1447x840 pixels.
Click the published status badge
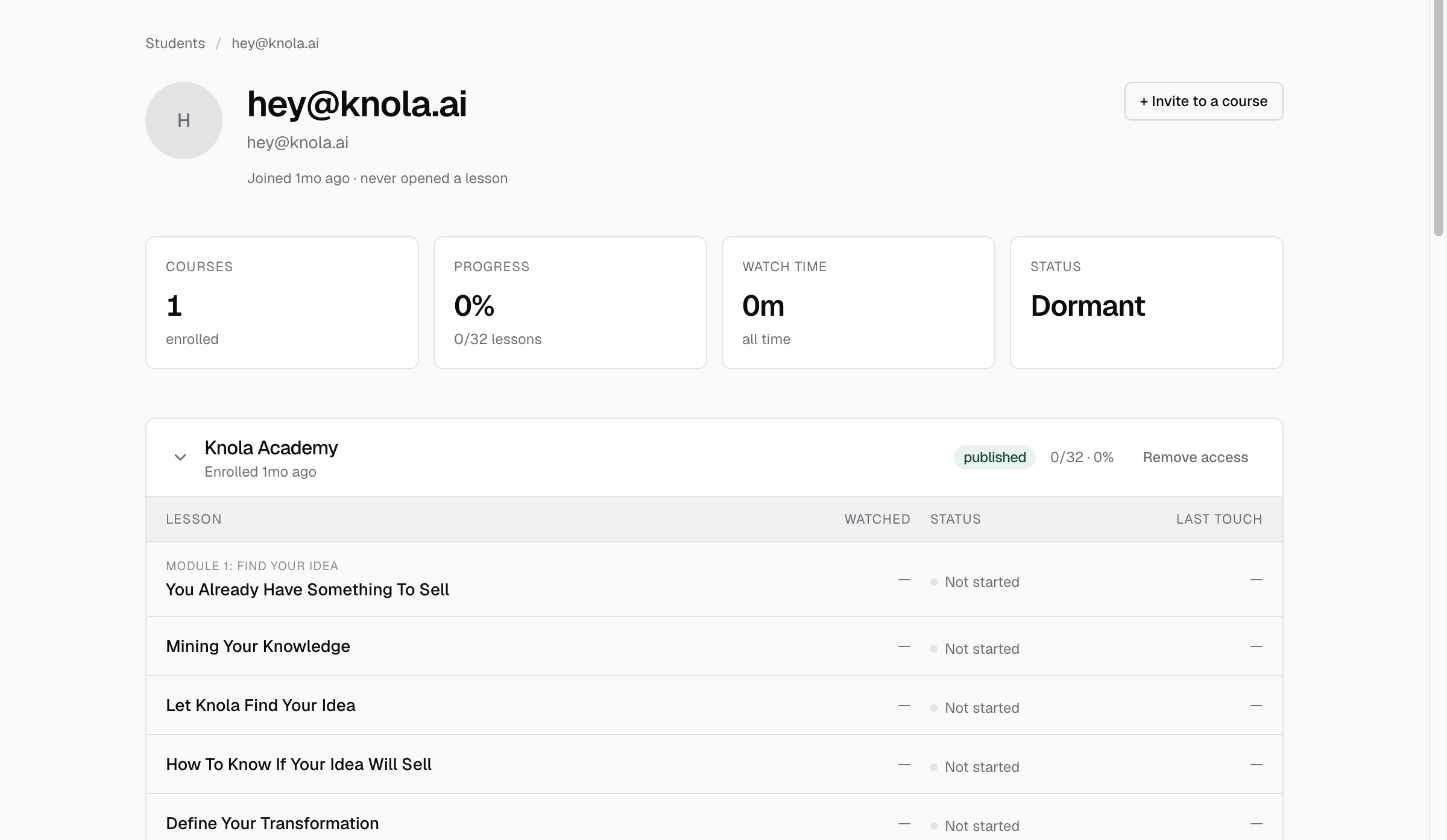(x=994, y=457)
